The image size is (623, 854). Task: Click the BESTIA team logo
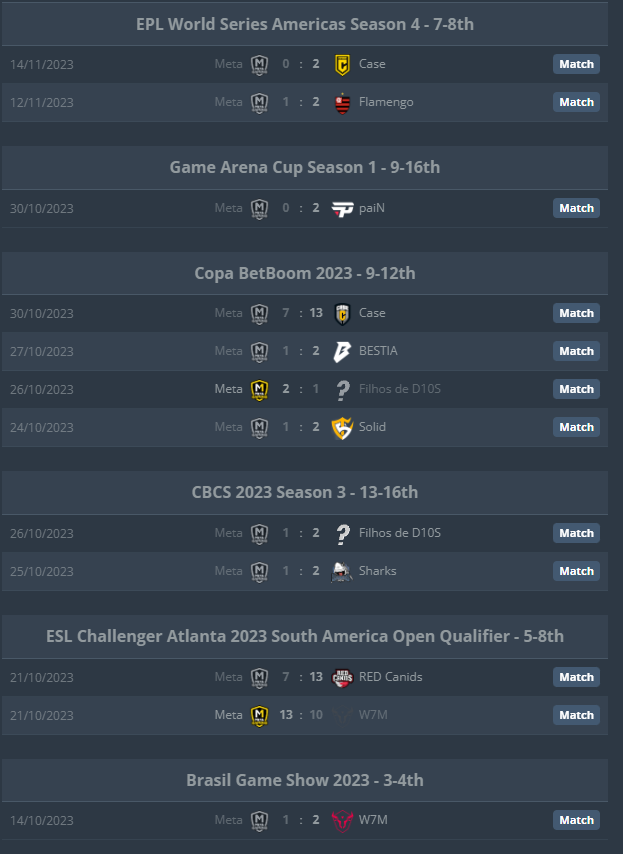tap(342, 351)
